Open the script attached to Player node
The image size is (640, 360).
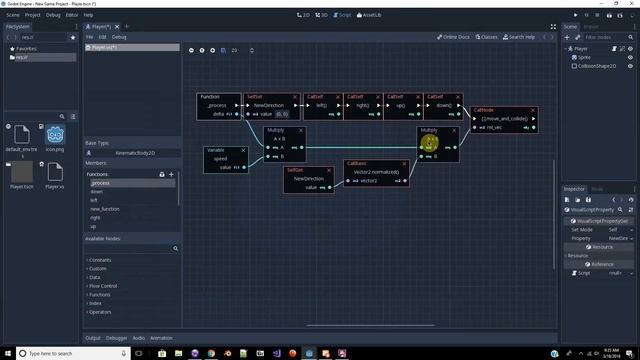click(x=614, y=49)
